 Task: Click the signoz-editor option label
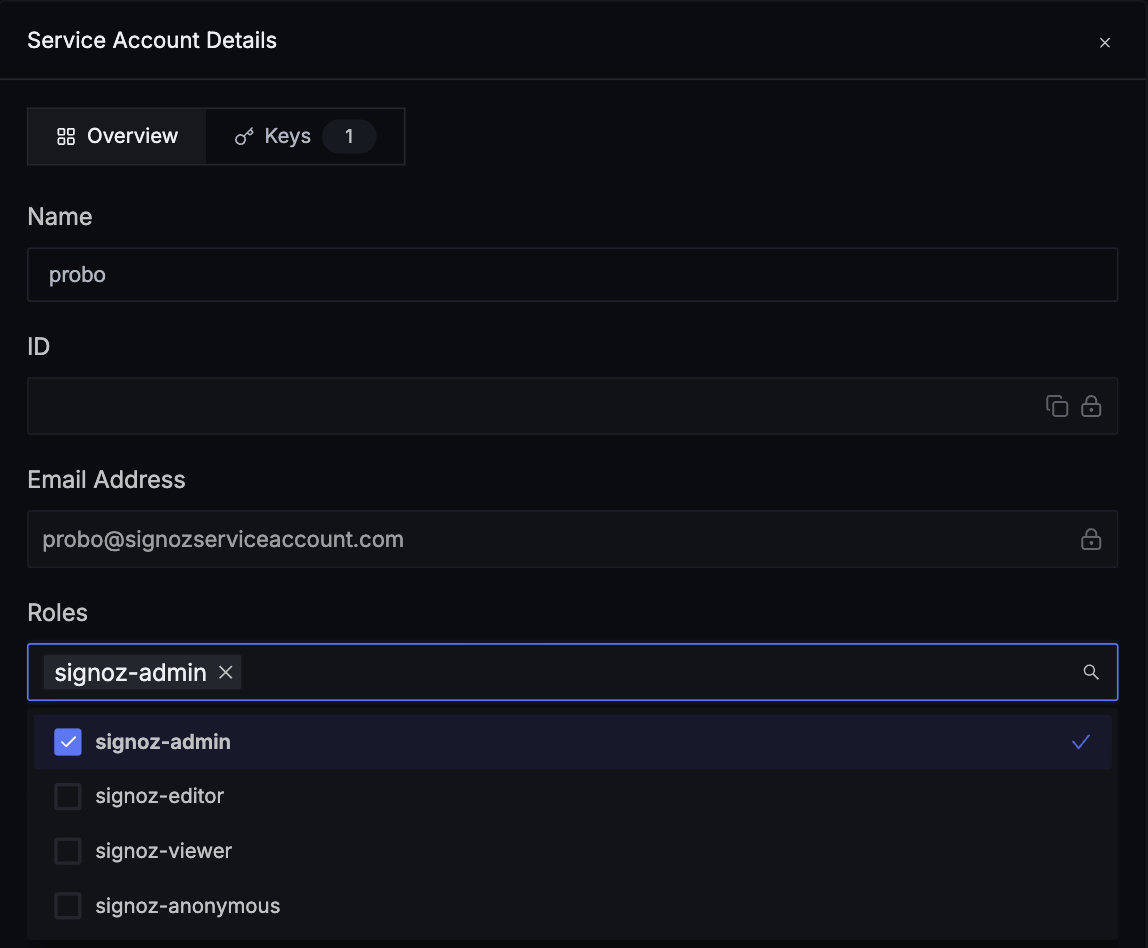pos(160,796)
